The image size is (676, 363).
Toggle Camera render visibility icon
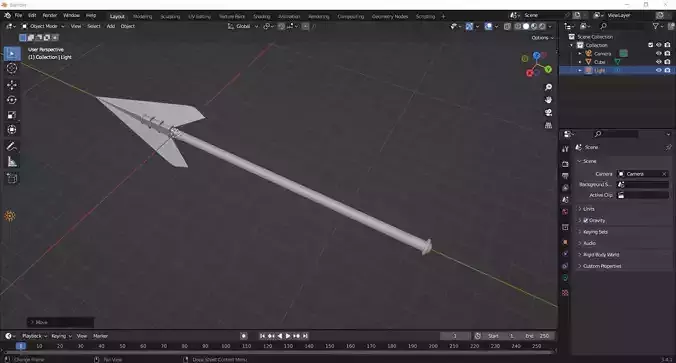pos(667,53)
